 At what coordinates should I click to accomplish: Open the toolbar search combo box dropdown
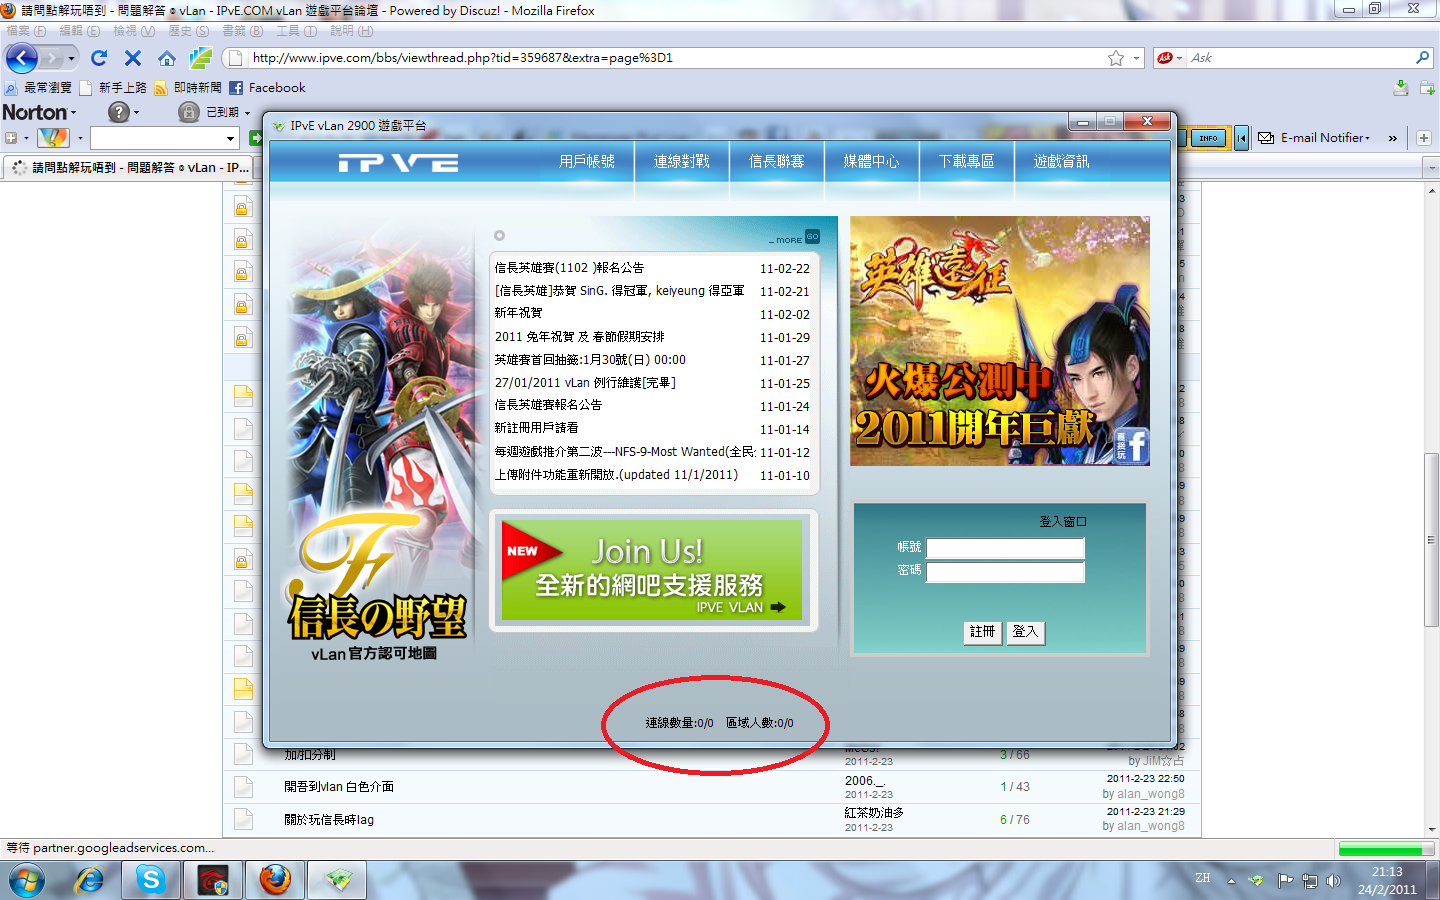pos(231,138)
